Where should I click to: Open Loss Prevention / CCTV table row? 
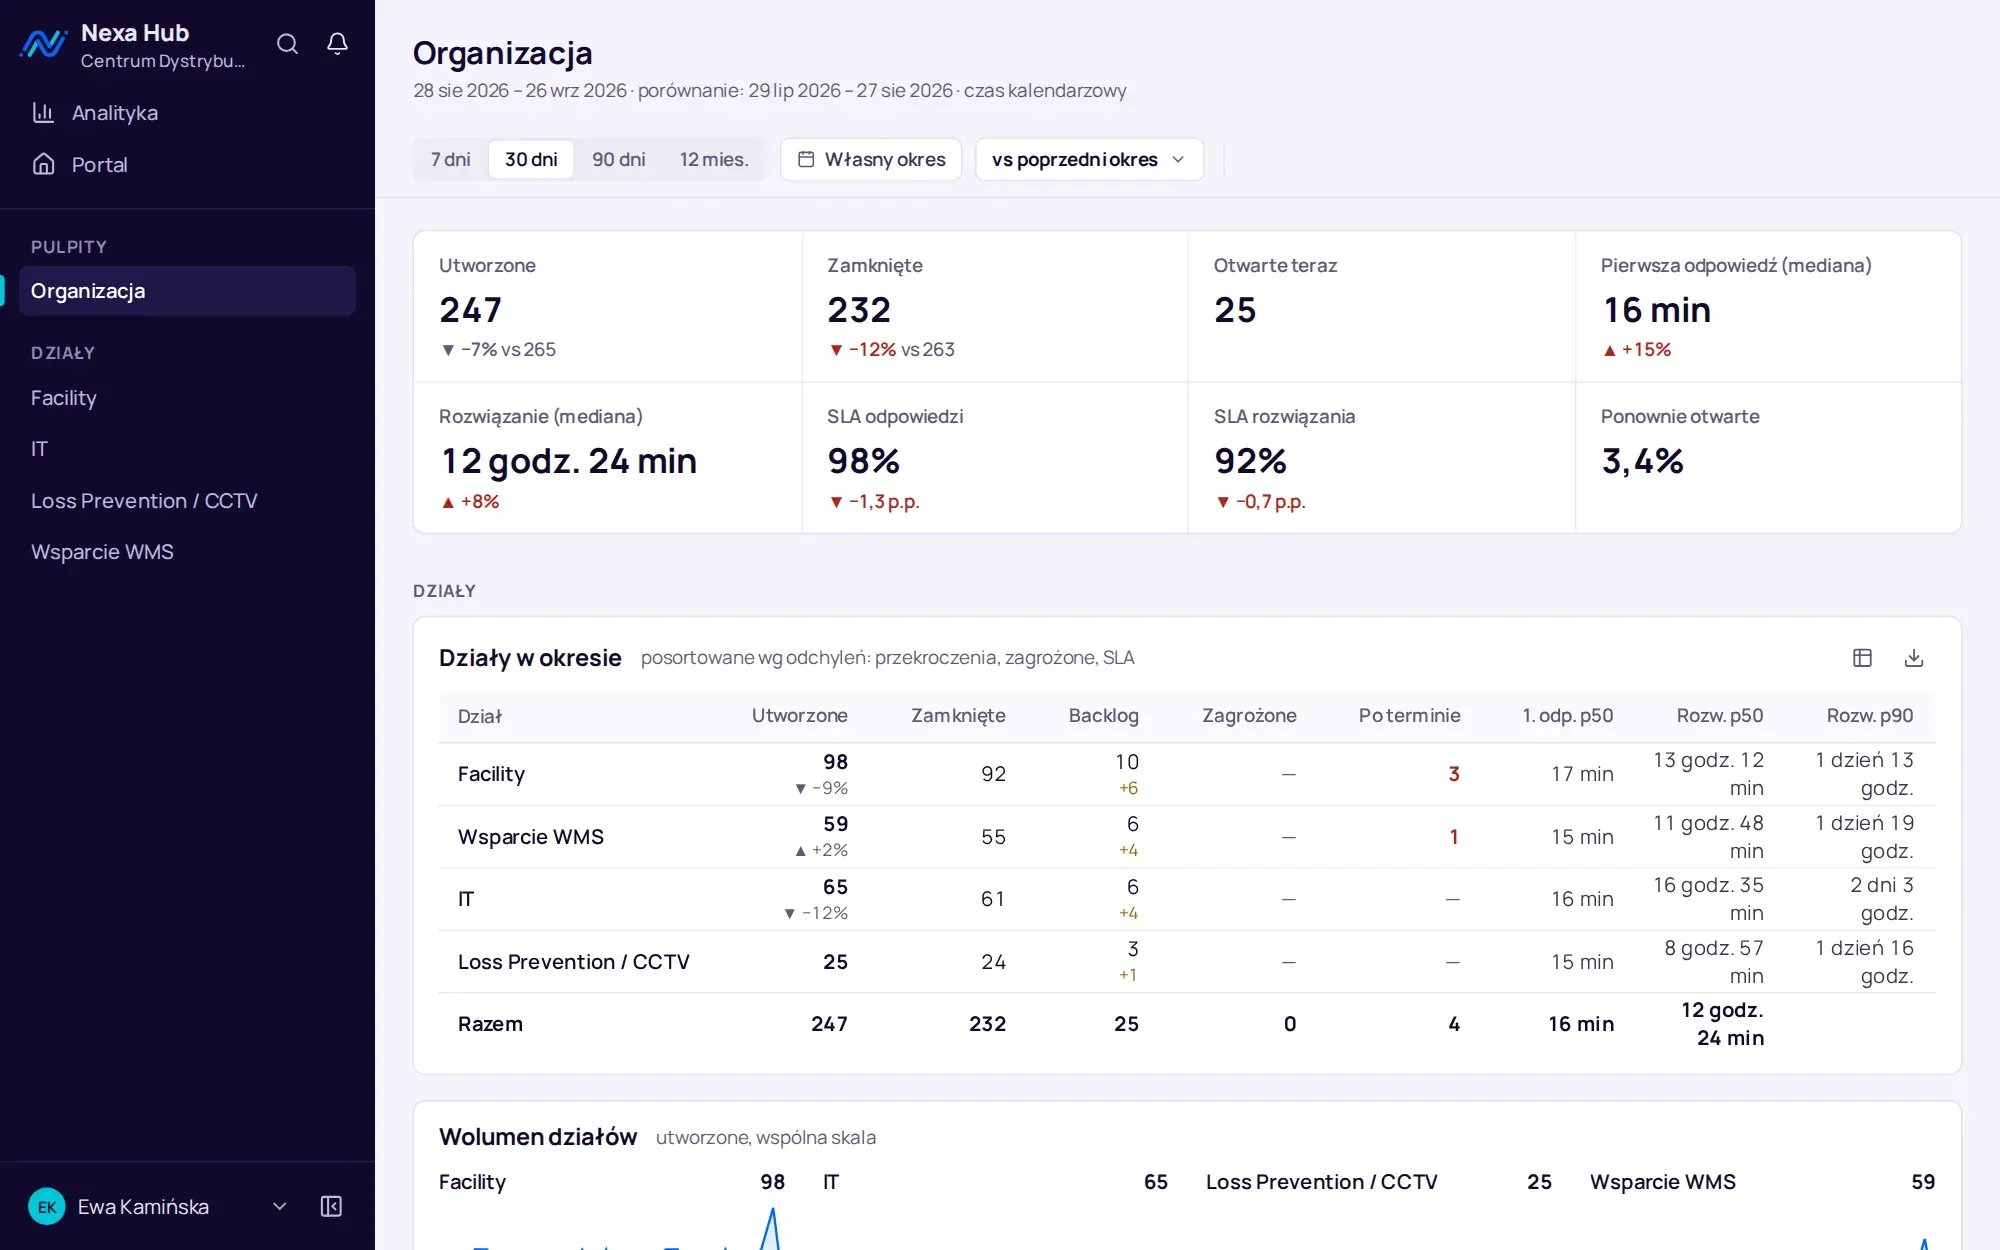[1187, 962]
